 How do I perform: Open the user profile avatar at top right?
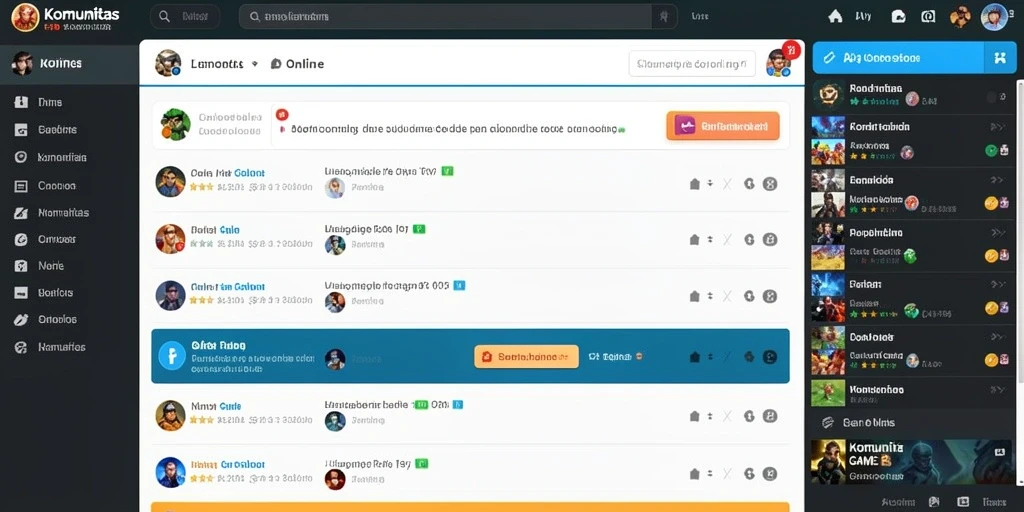(x=994, y=16)
